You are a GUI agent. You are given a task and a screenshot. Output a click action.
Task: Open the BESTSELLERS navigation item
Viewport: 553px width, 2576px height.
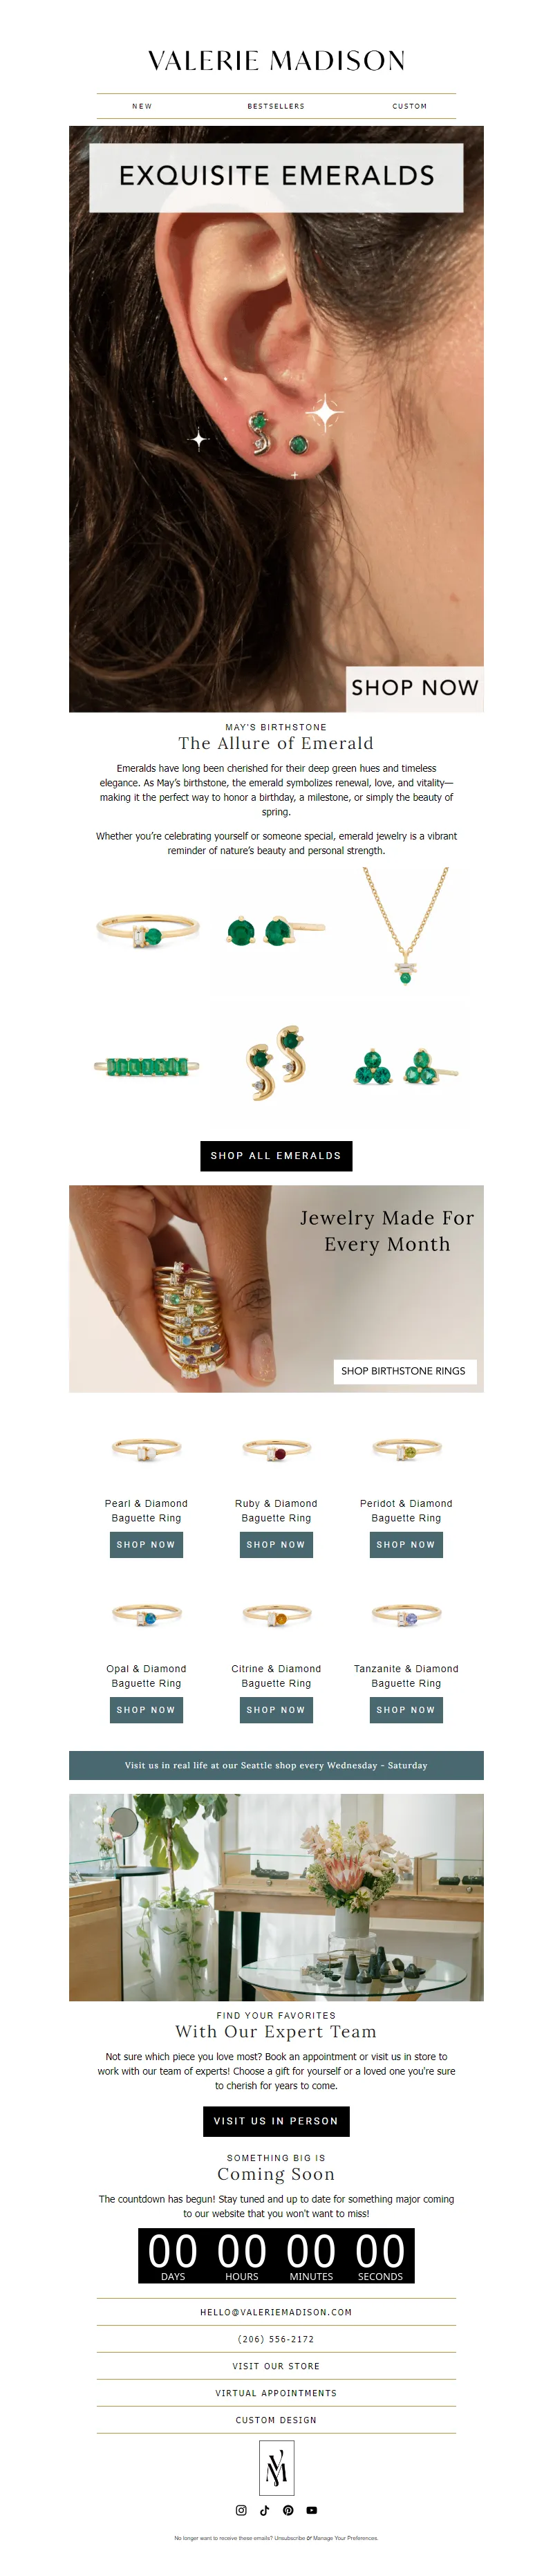point(276,106)
